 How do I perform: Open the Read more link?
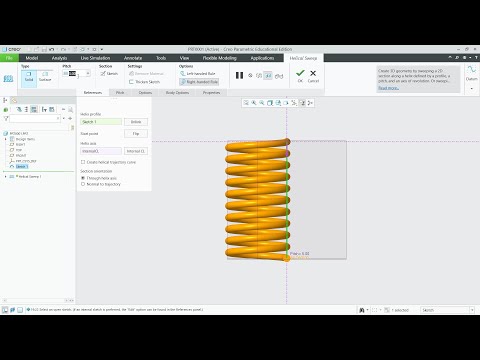[x=388, y=88]
